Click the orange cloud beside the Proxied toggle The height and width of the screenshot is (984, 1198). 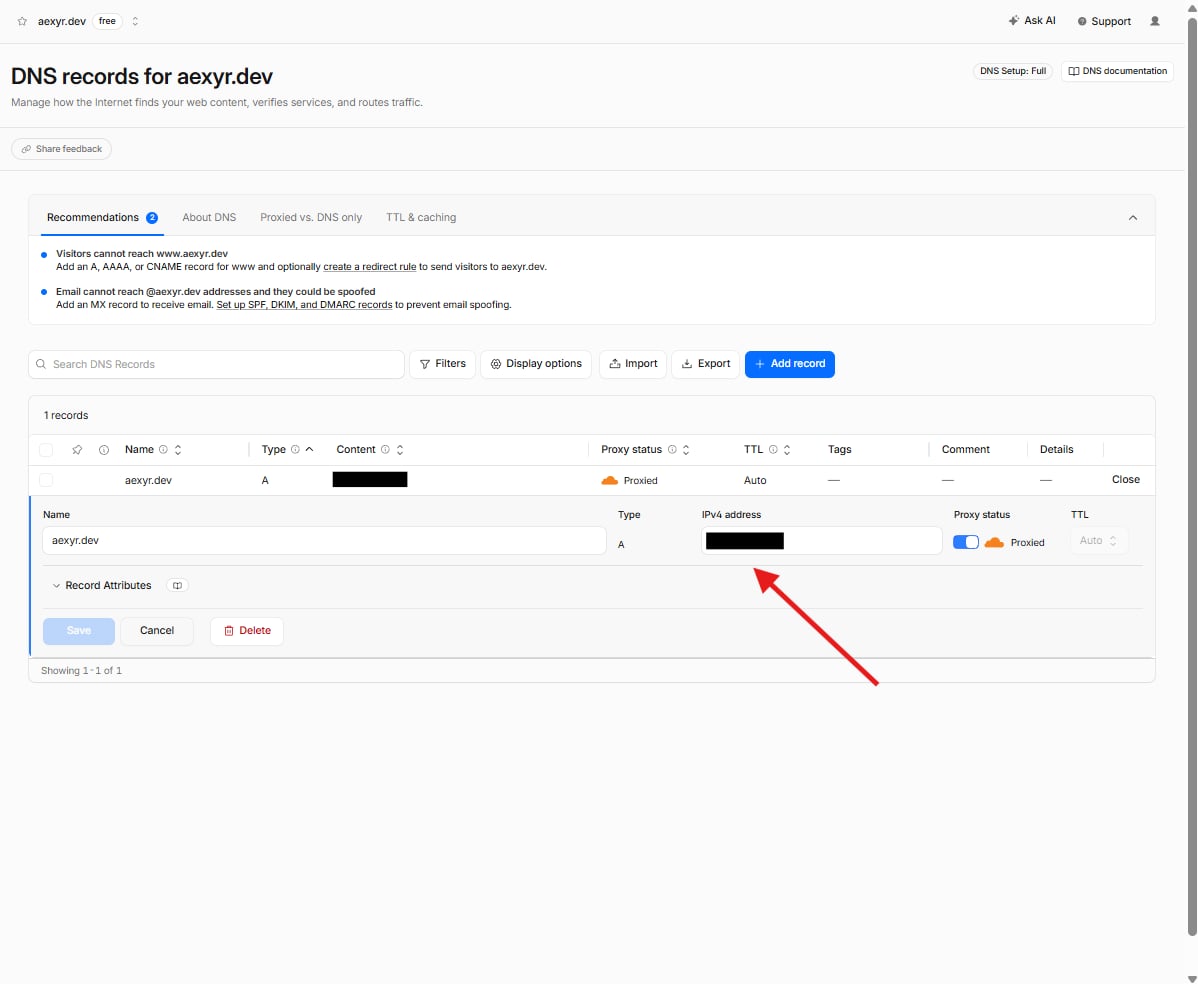click(x=994, y=542)
